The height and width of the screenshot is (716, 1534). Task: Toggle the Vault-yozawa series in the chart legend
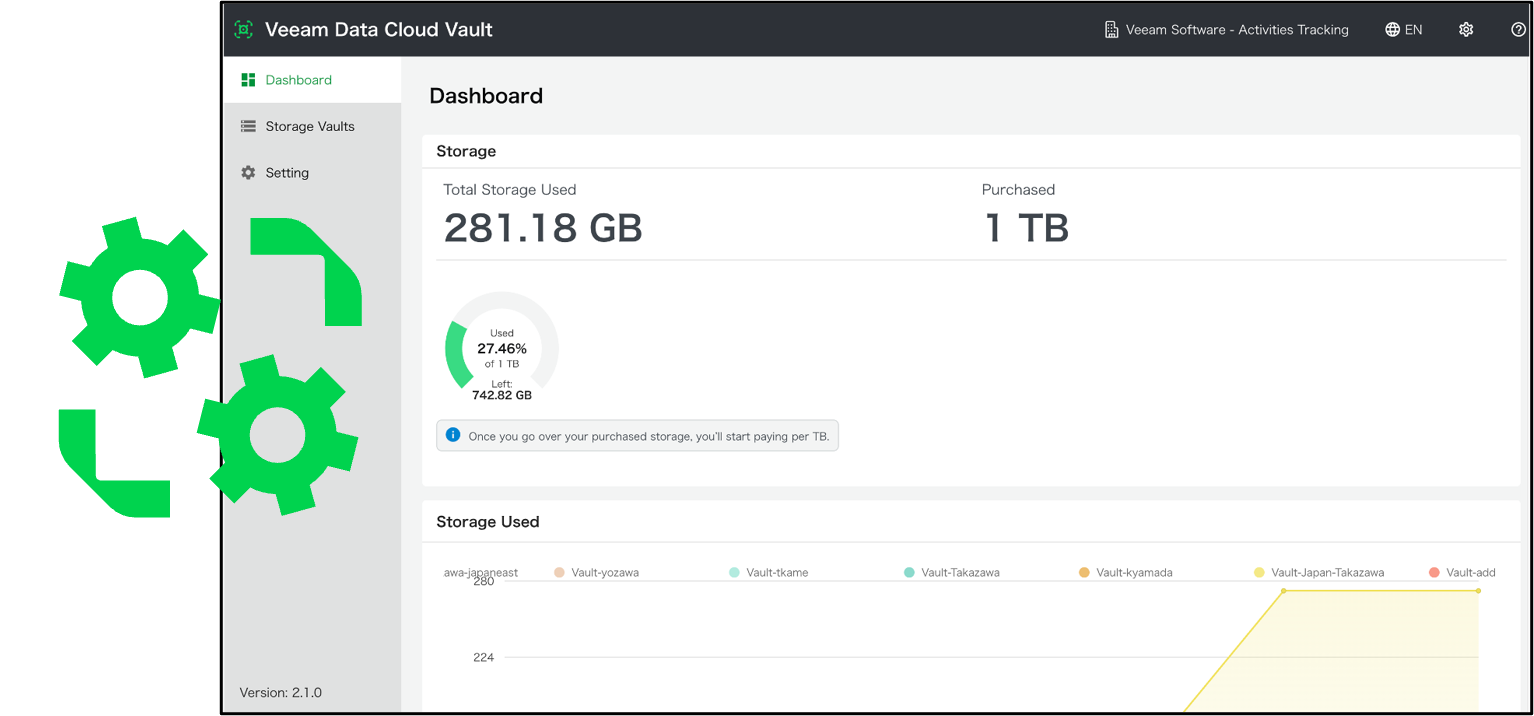point(596,572)
